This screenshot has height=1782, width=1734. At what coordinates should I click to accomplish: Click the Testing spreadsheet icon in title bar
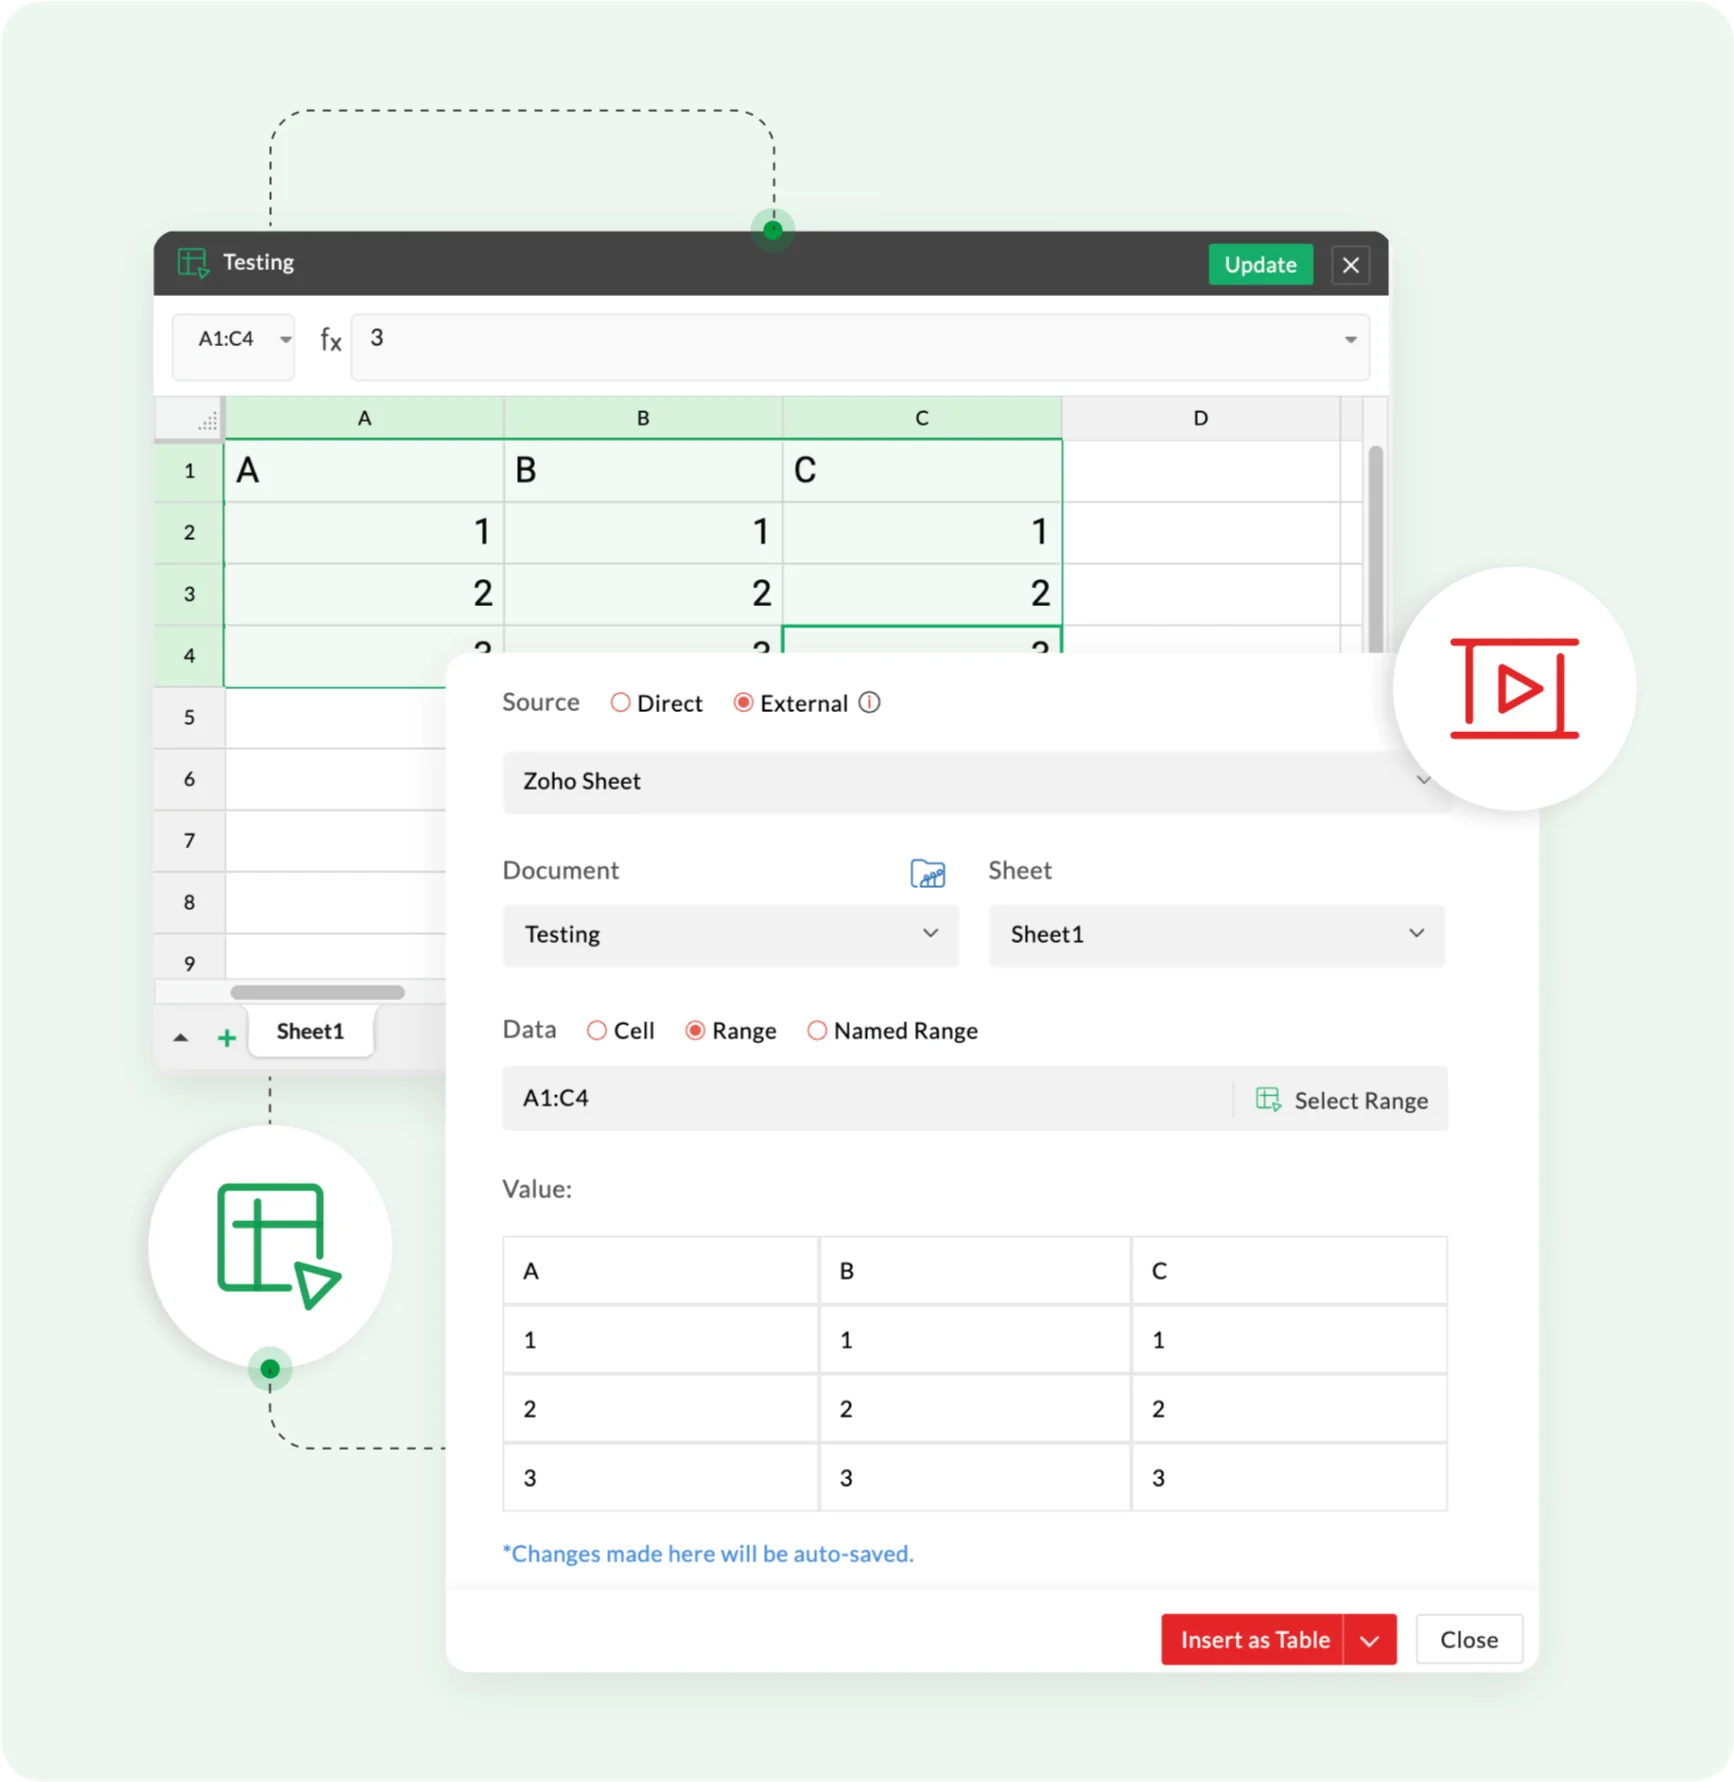192,263
